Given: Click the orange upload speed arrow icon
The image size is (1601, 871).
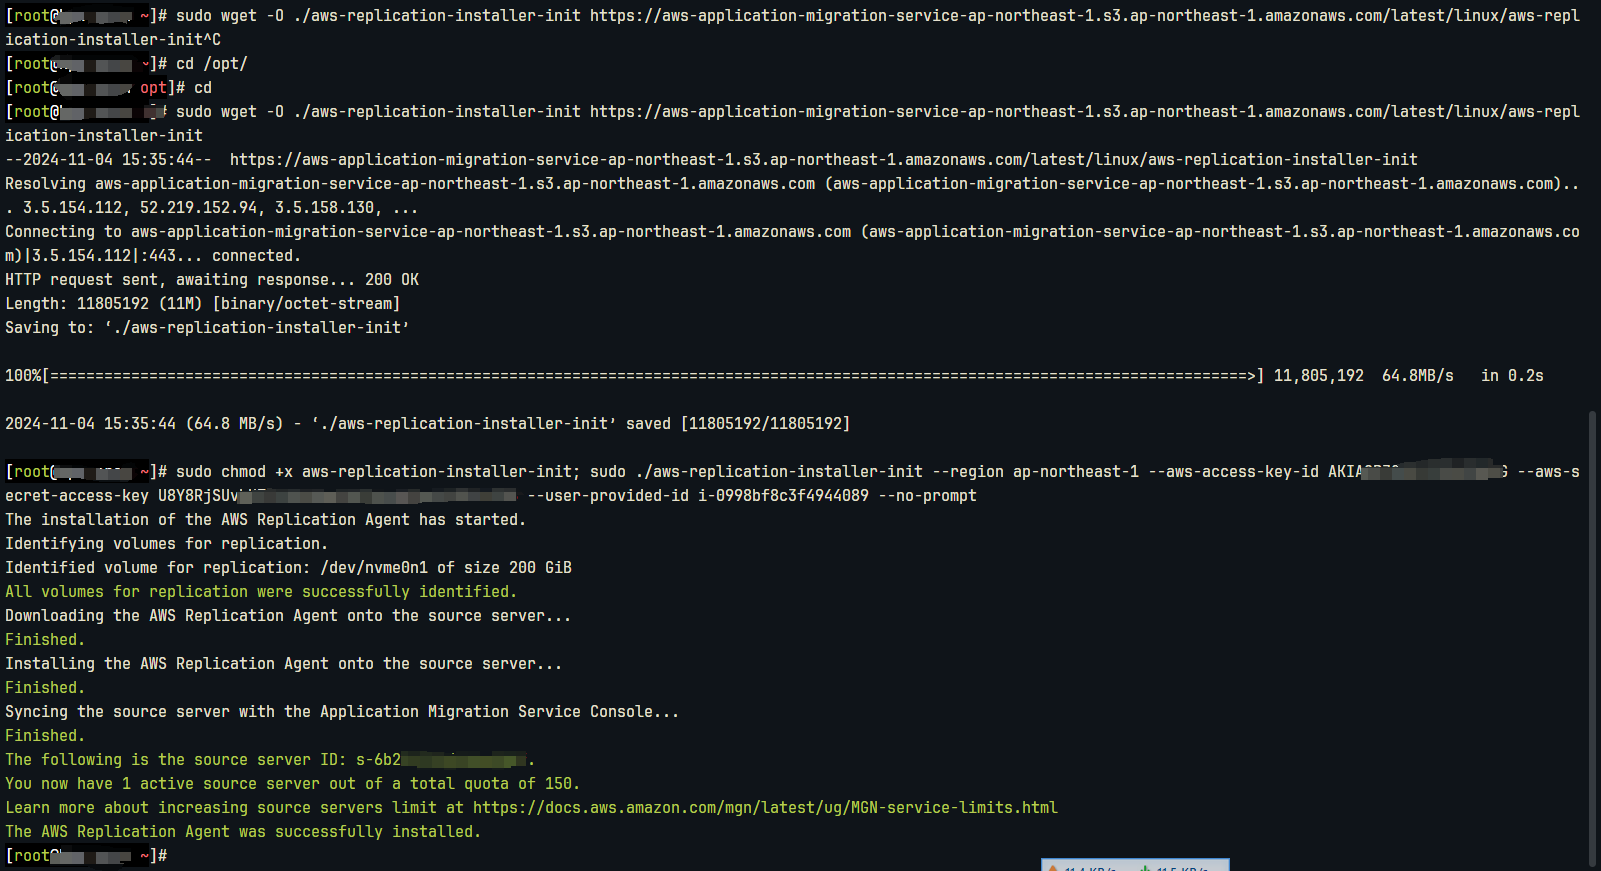Looking at the screenshot, I should click(1053, 867).
